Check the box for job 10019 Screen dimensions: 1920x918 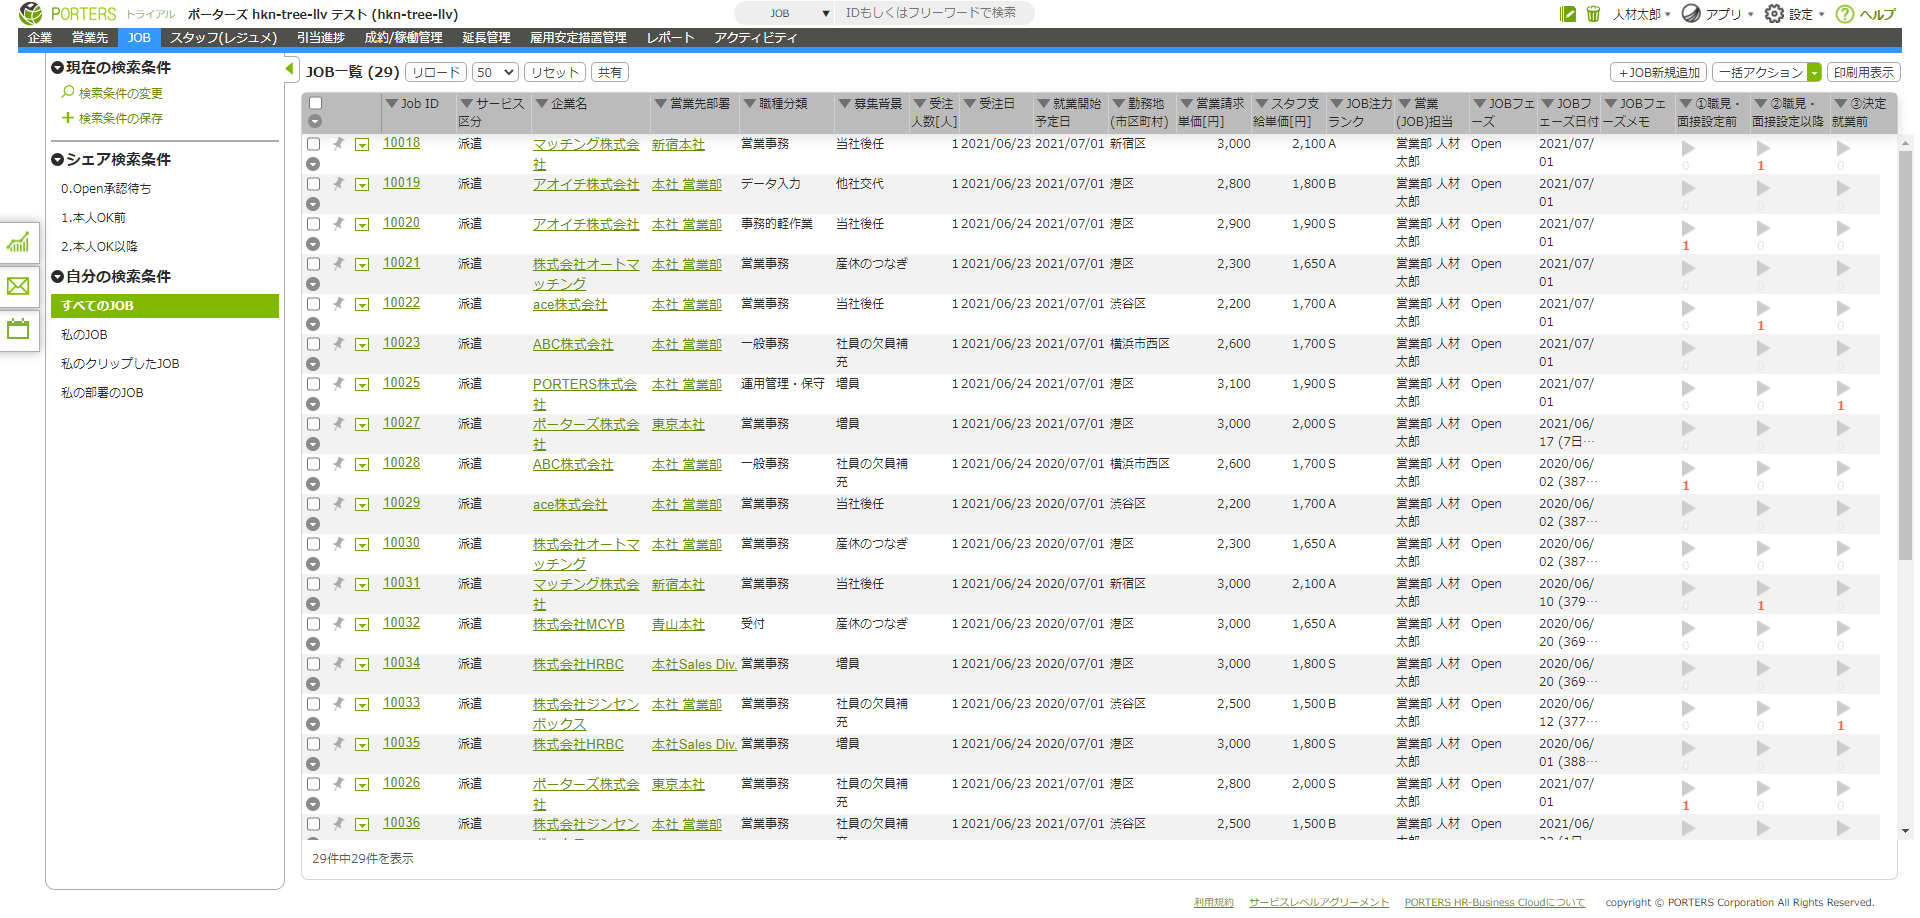313,184
